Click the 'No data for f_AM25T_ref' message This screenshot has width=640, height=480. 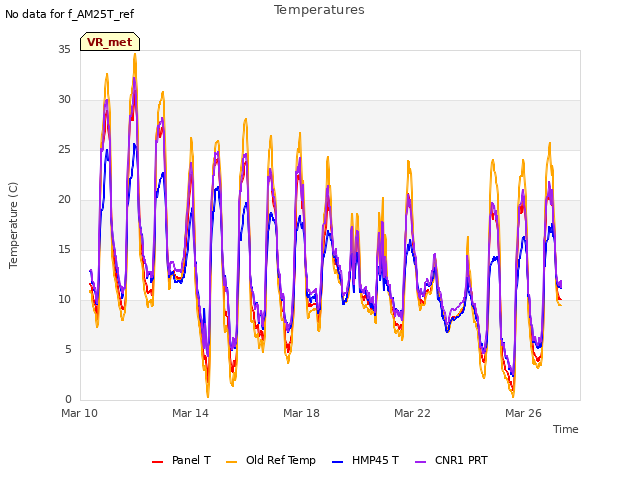click(x=69, y=14)
